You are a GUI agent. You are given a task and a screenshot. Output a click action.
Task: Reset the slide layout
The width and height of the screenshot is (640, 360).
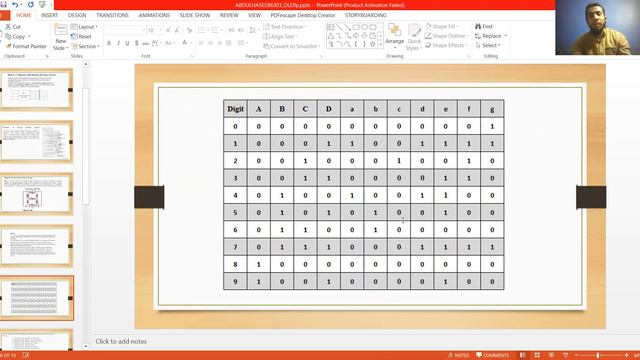[81, 36]
